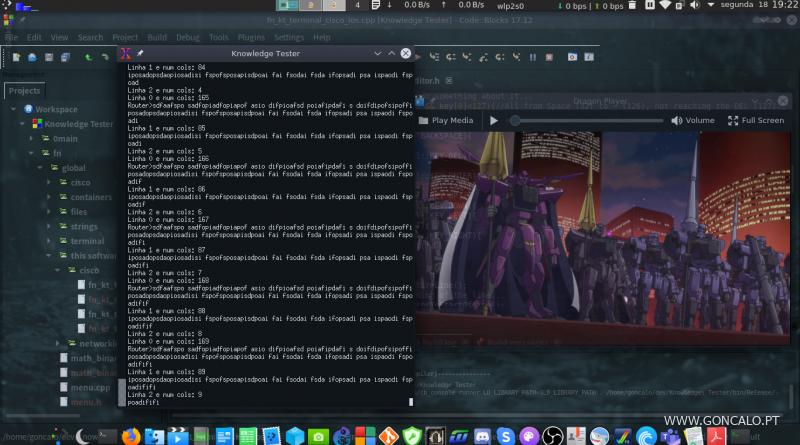This screenshot has width=800, height=445.
Task: Select menu.cpp in the project tree
Action: (x=90, y=387)
